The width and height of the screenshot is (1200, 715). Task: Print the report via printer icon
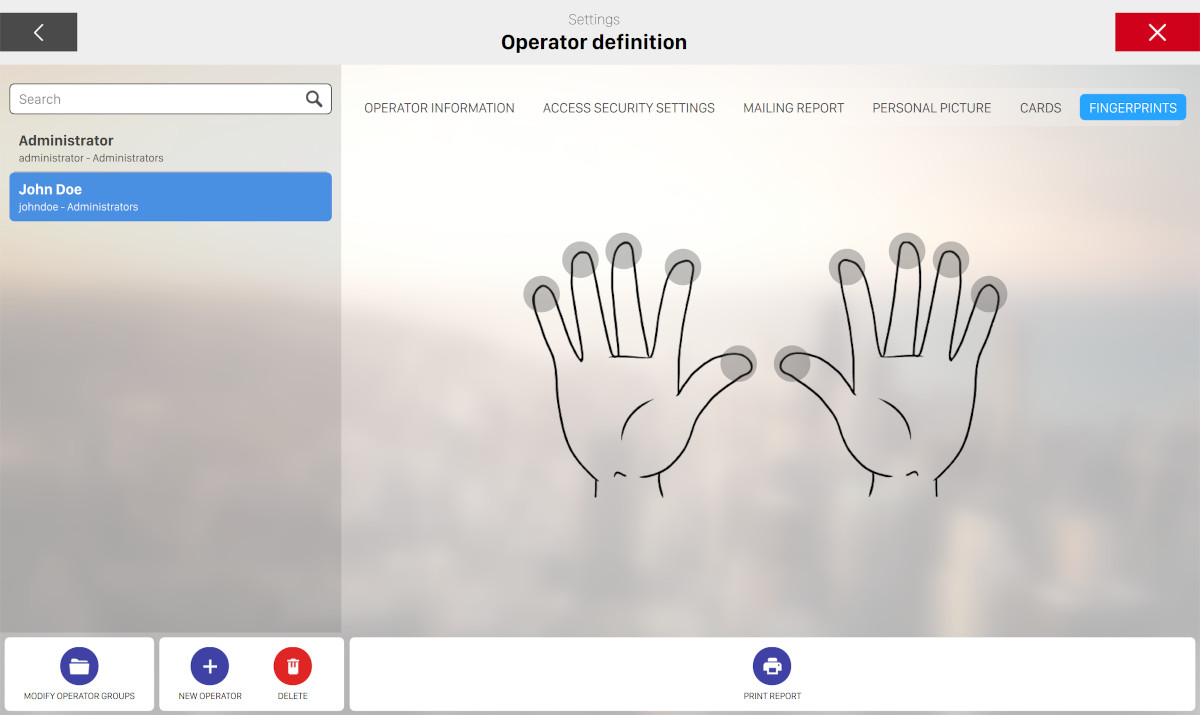click(772, 666)
